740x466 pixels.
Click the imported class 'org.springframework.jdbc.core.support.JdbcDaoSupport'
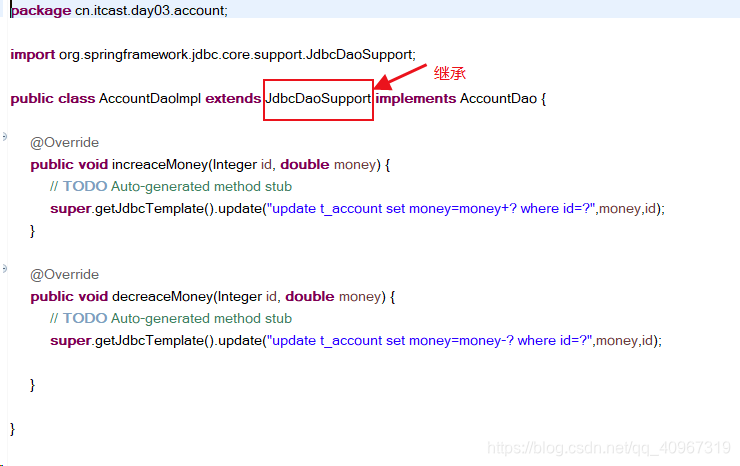click(x=235, y=55)
